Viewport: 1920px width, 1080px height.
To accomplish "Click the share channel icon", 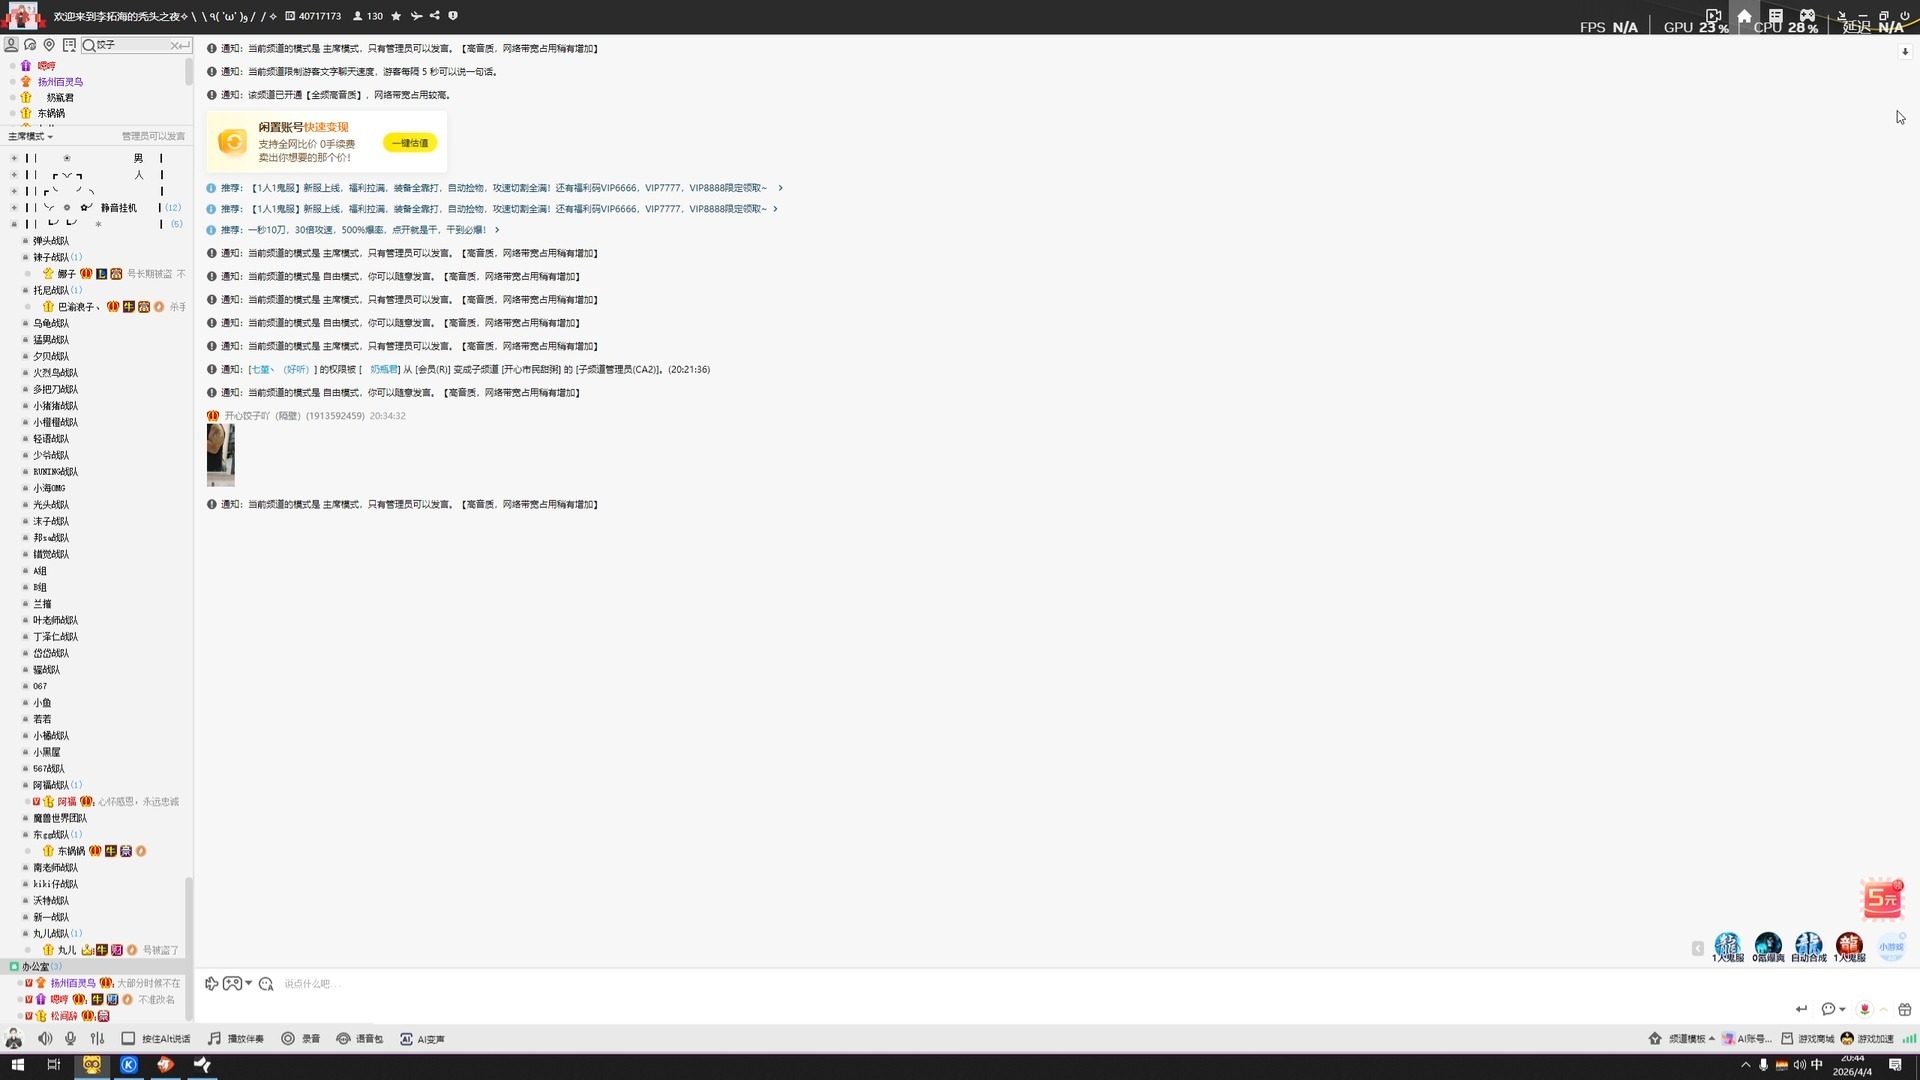I will 435,16.
